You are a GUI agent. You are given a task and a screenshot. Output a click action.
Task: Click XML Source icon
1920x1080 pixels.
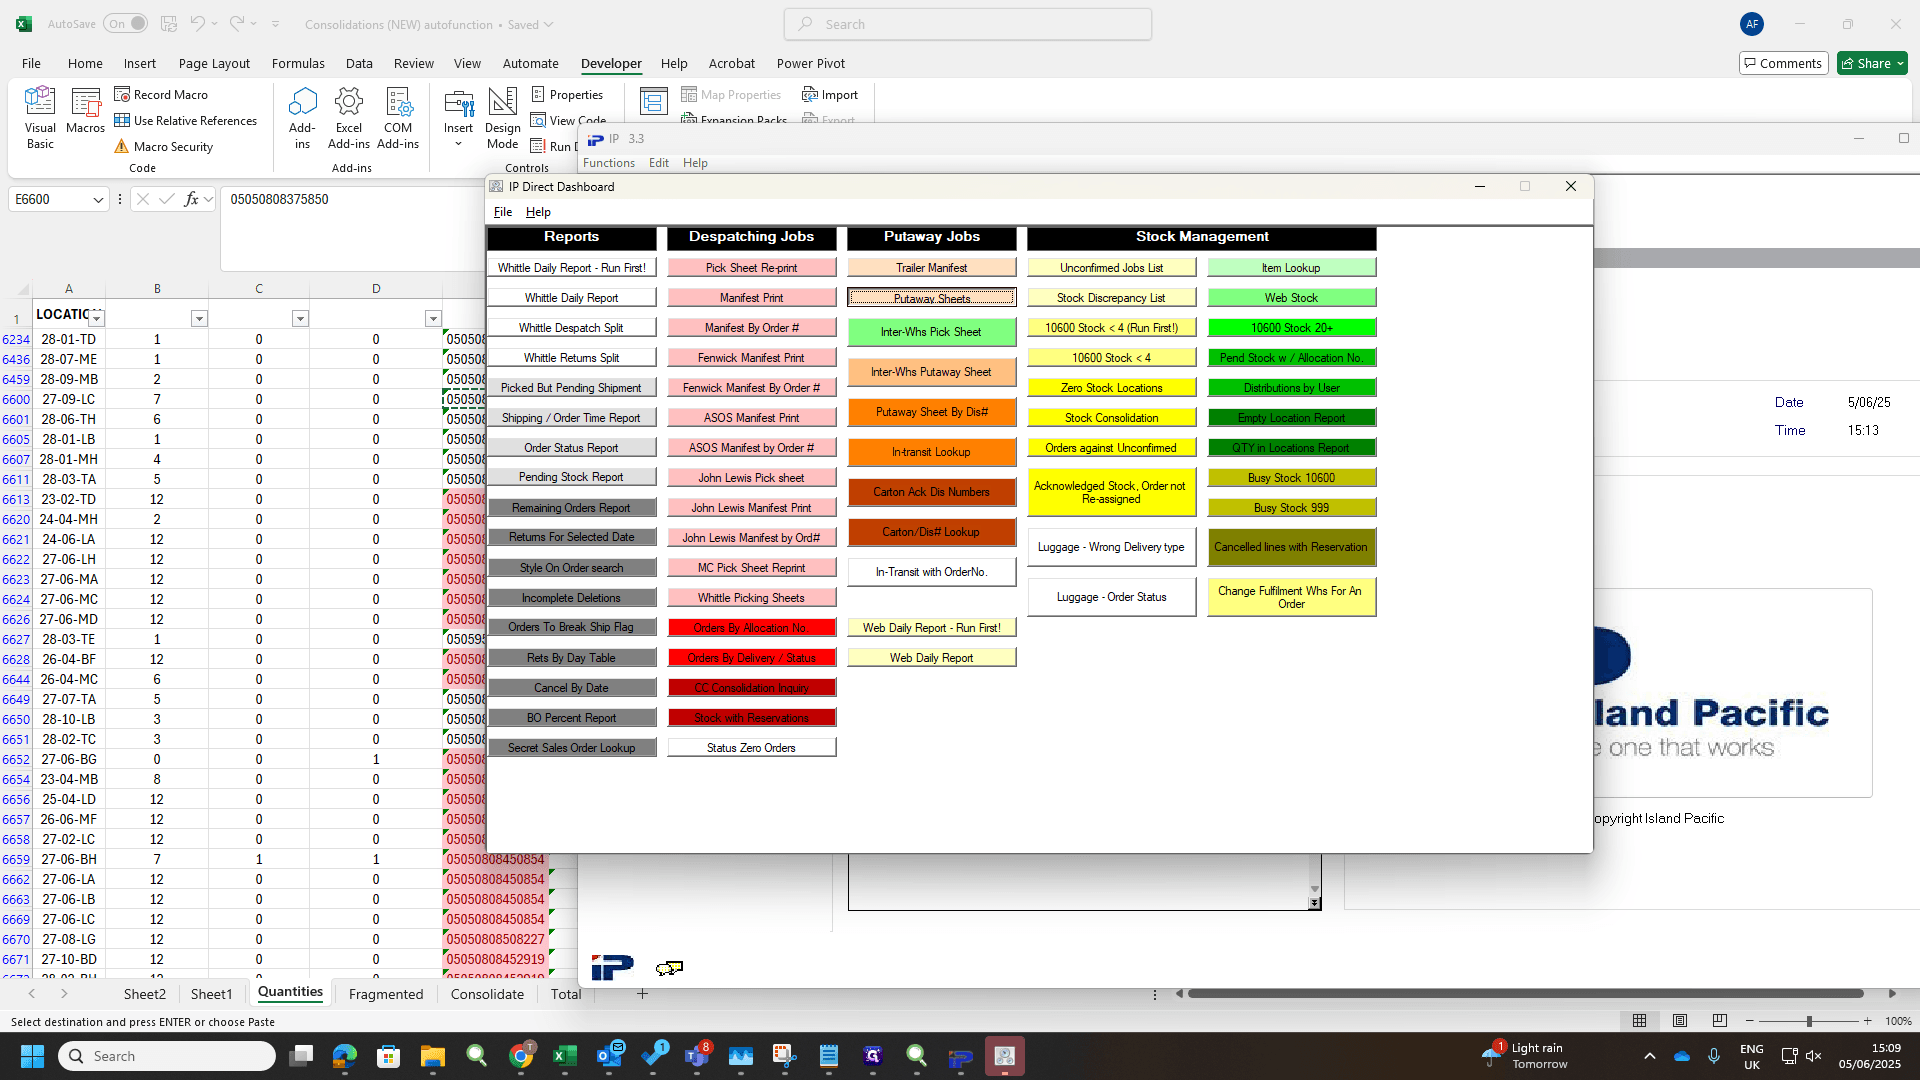(x=654, y=101)
